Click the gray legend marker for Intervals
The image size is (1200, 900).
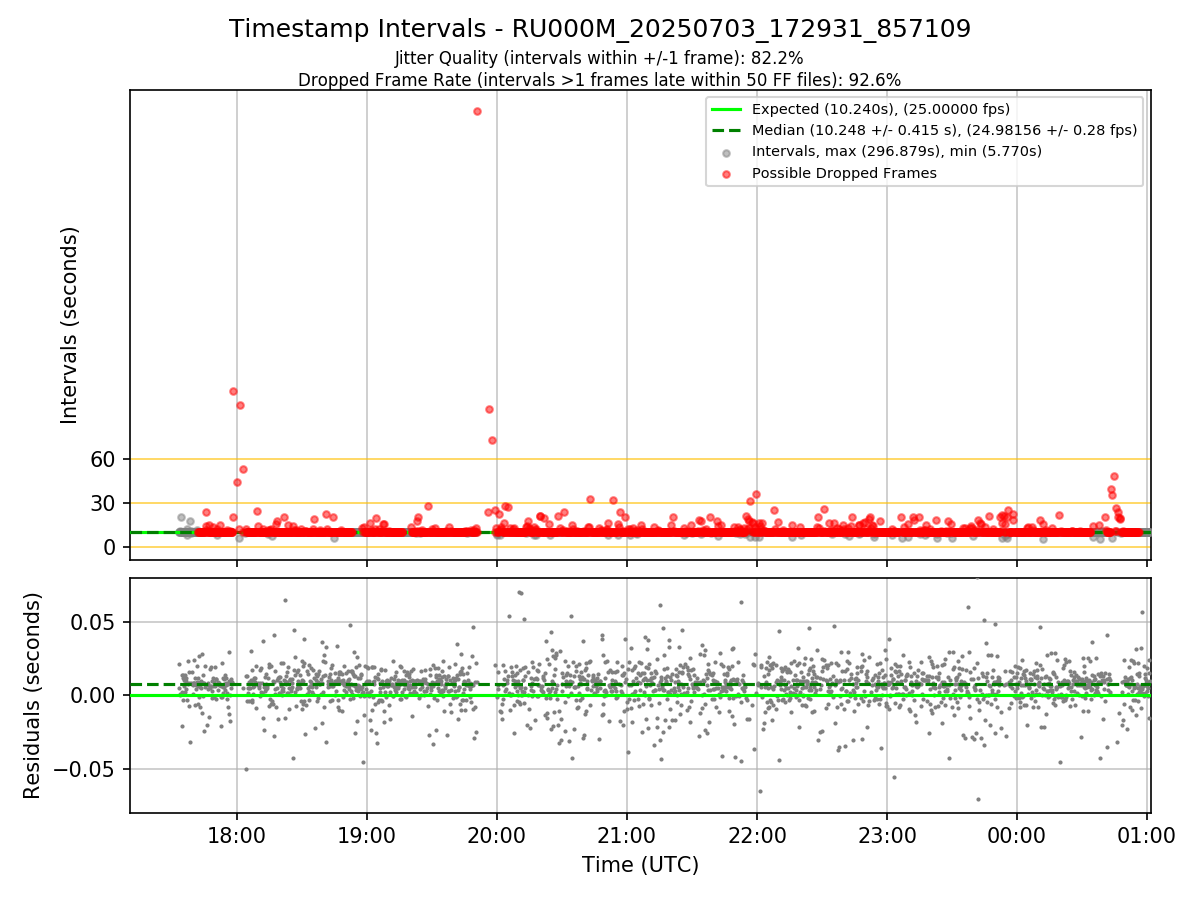click(x=727, y=153)
